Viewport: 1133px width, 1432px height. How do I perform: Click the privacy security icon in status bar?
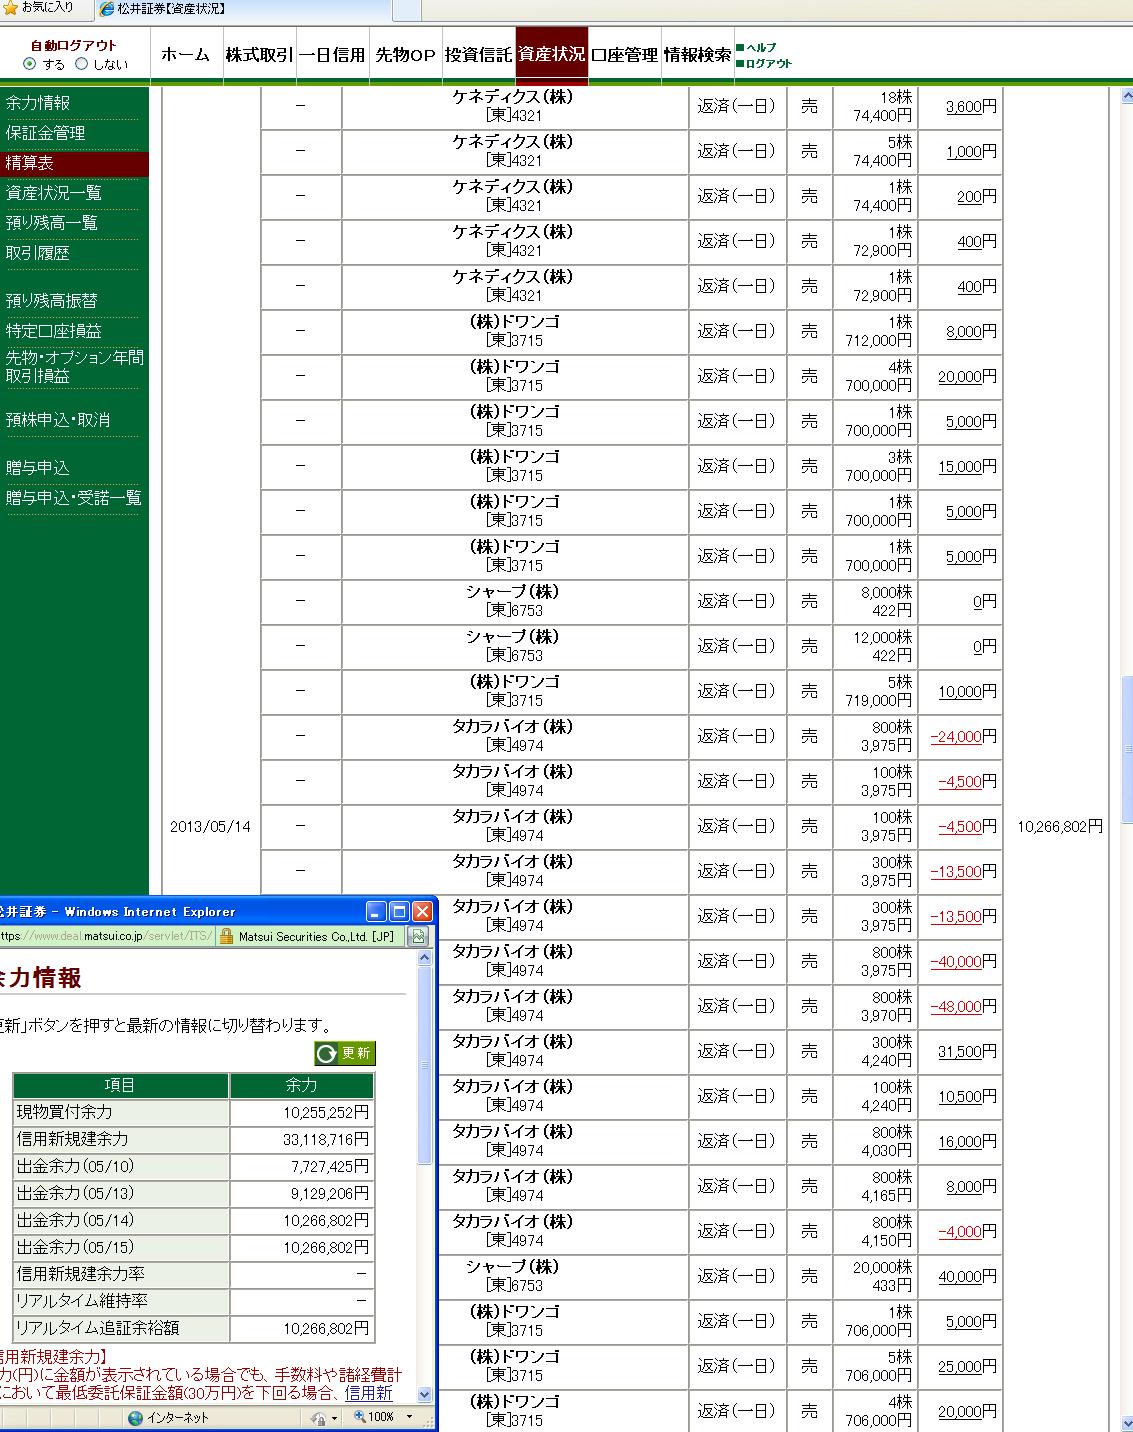point(317,1417)
